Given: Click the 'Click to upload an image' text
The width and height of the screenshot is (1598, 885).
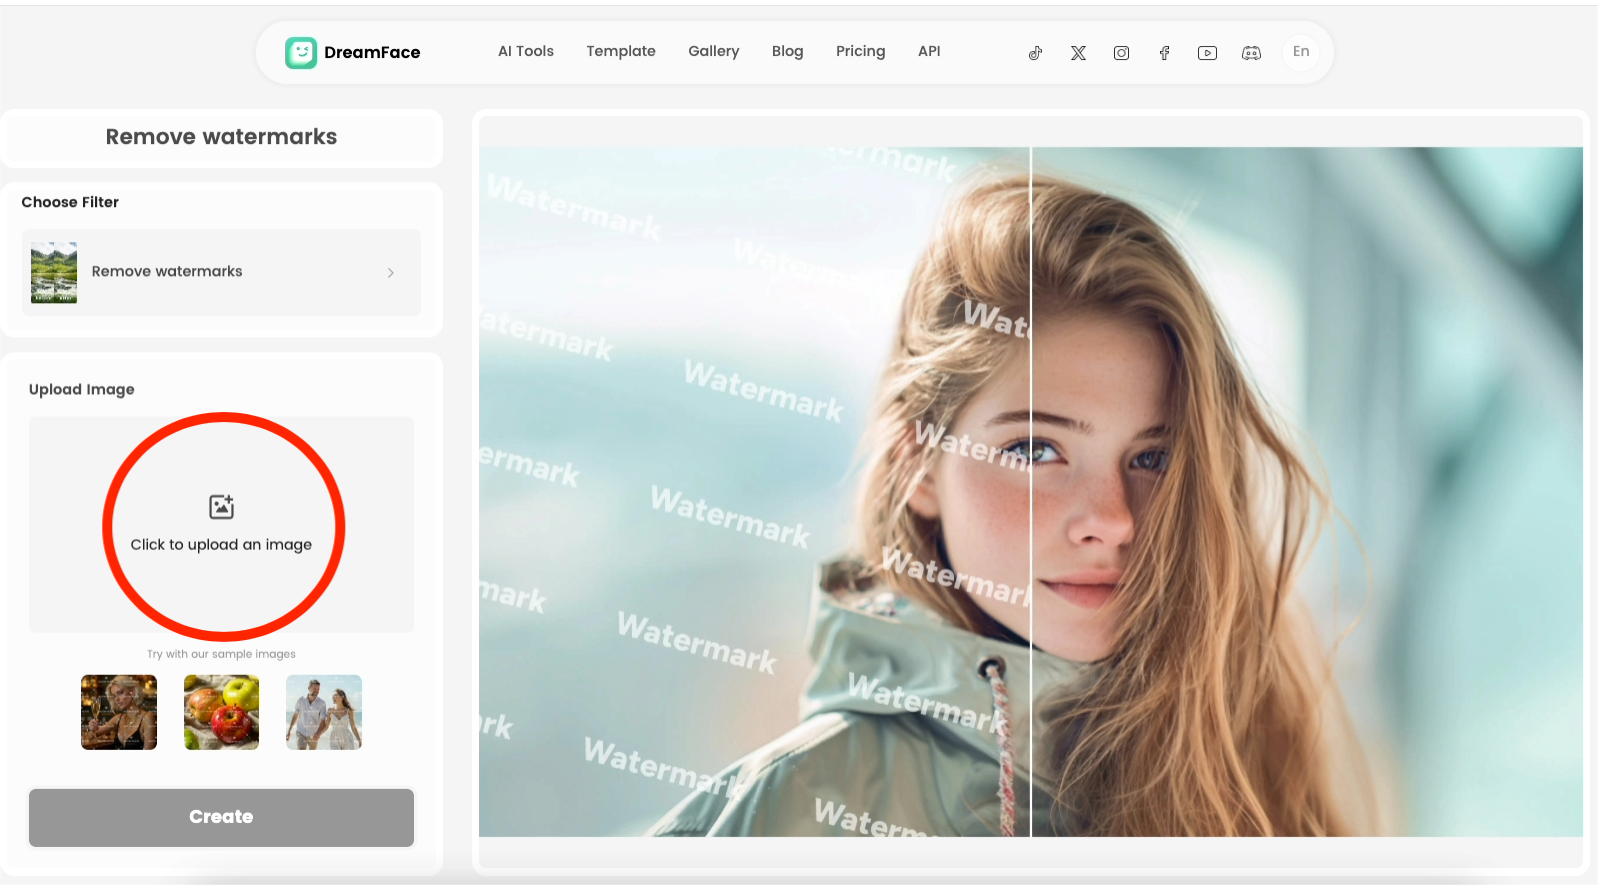Looking at the screenshot, I should tap(221, 544).
